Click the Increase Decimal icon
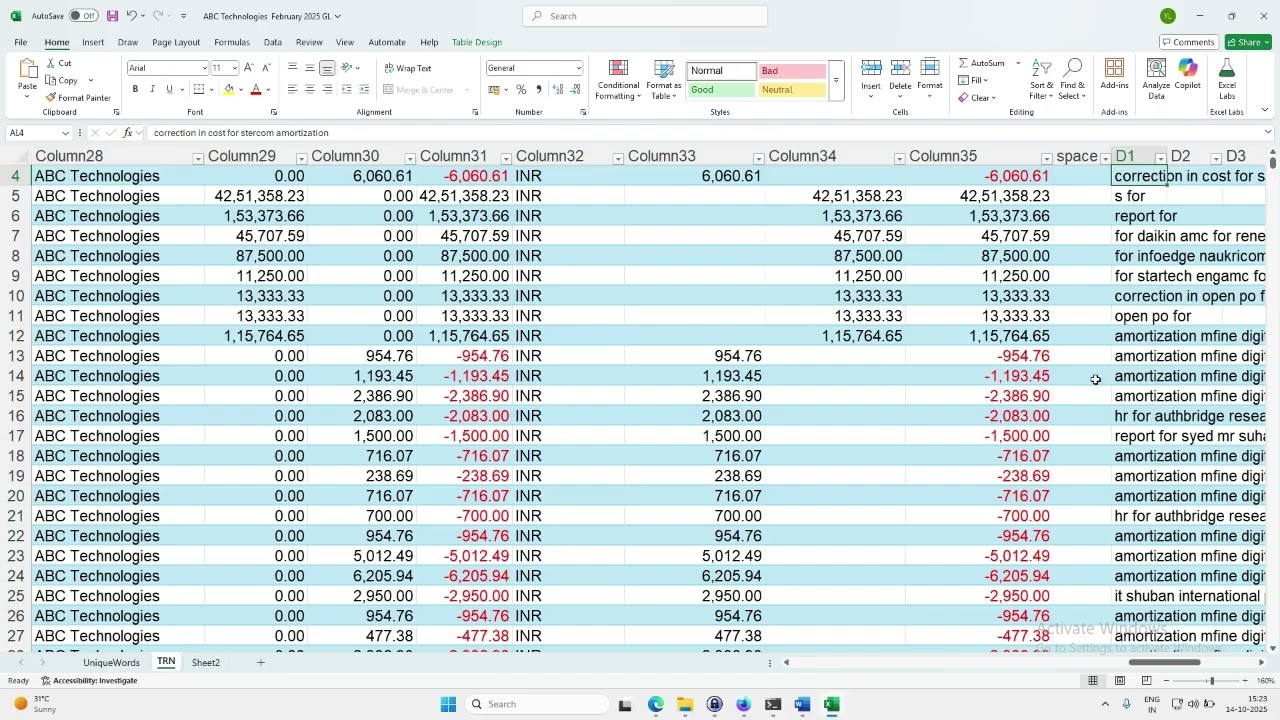The height and width of the screenshot is (720, 1280). pos(556,89)
